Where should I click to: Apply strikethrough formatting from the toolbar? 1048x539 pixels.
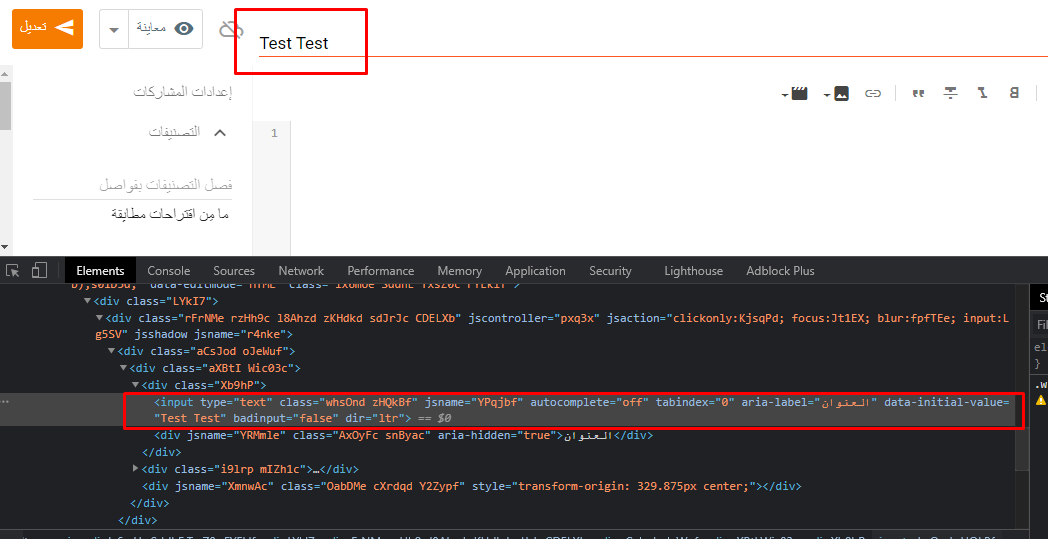[x=951, y=93]
